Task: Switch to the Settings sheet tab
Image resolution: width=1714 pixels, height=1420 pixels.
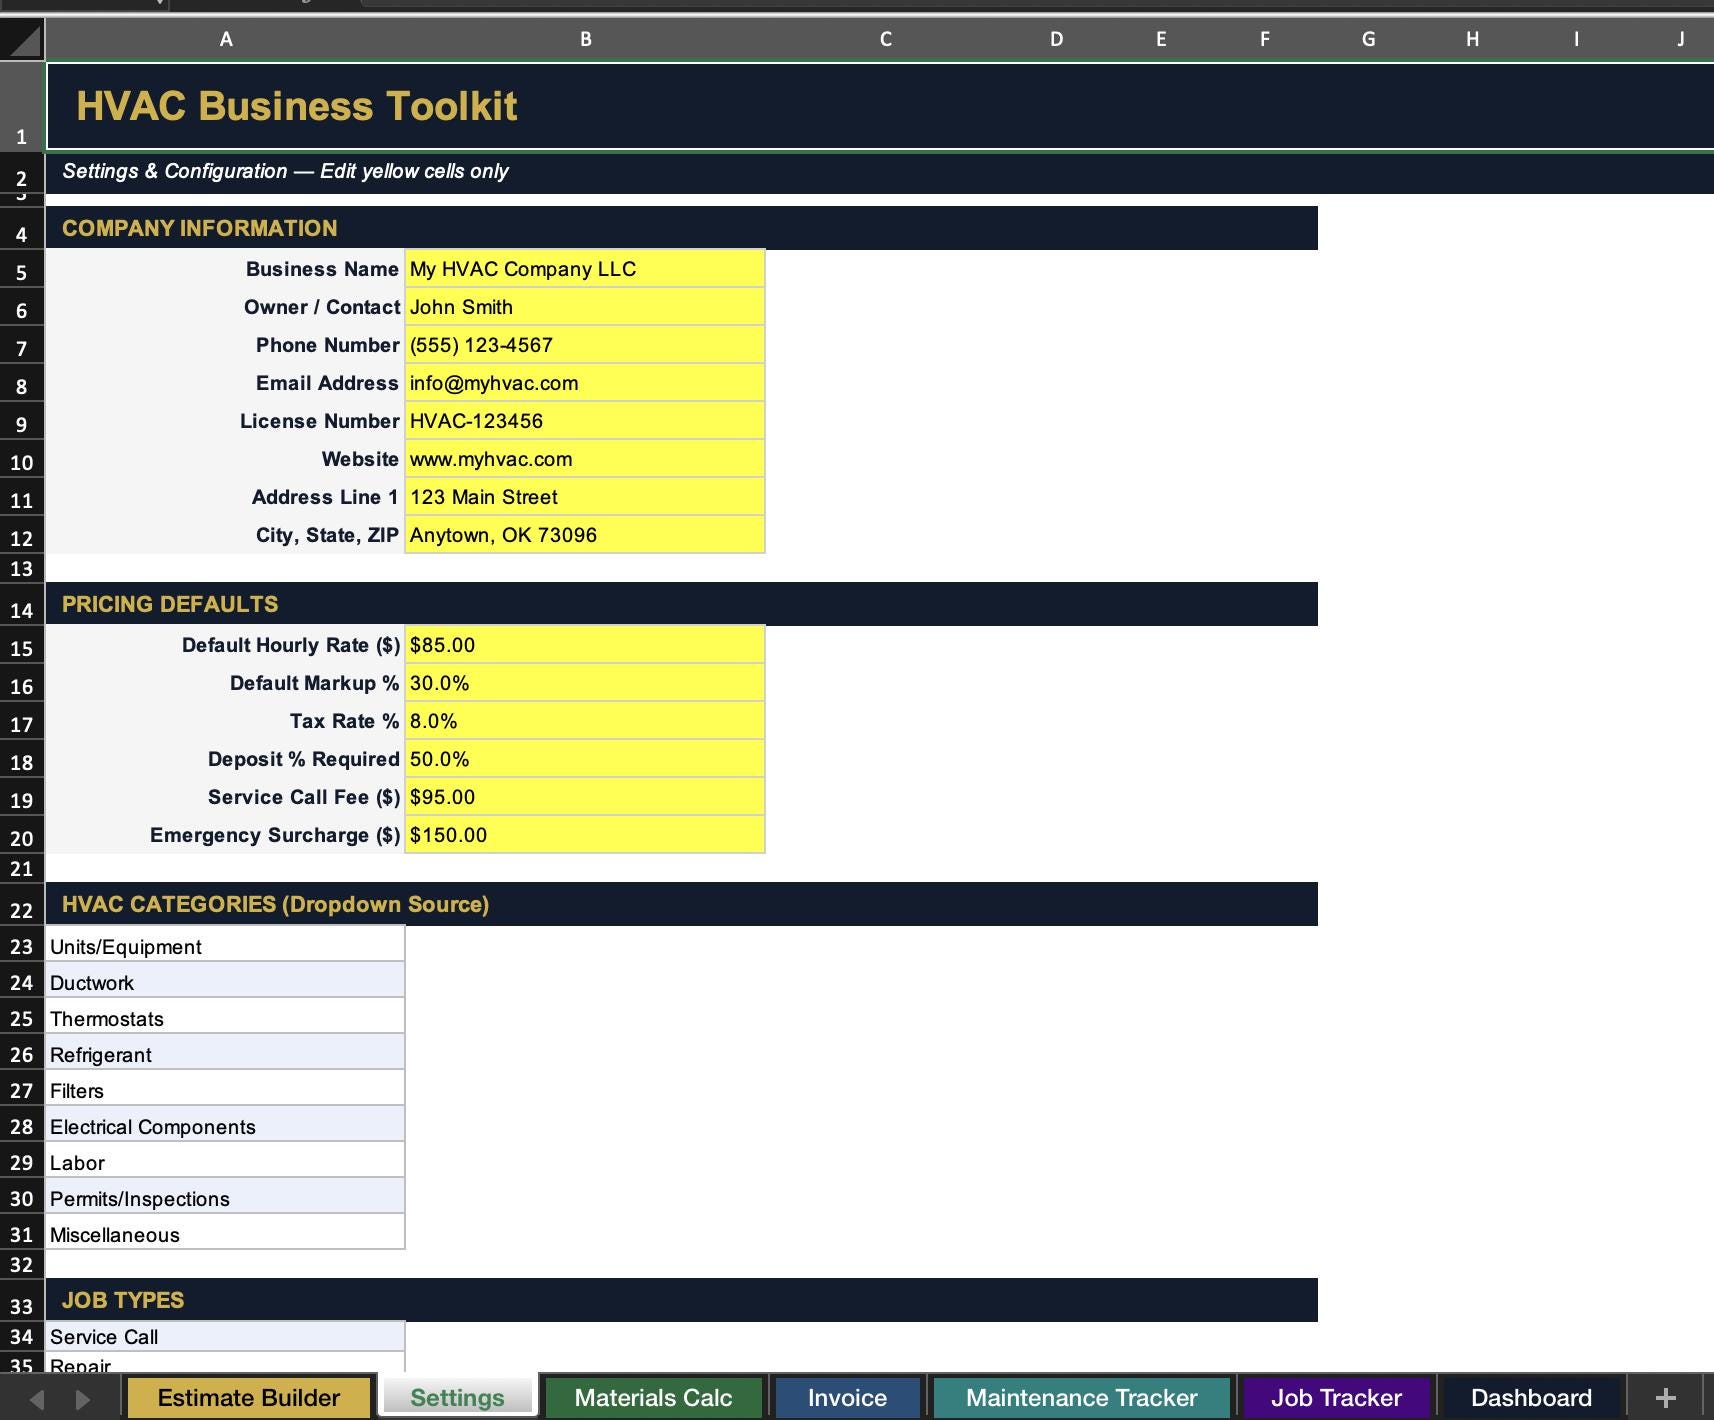Action: (x=457, y=1398)
